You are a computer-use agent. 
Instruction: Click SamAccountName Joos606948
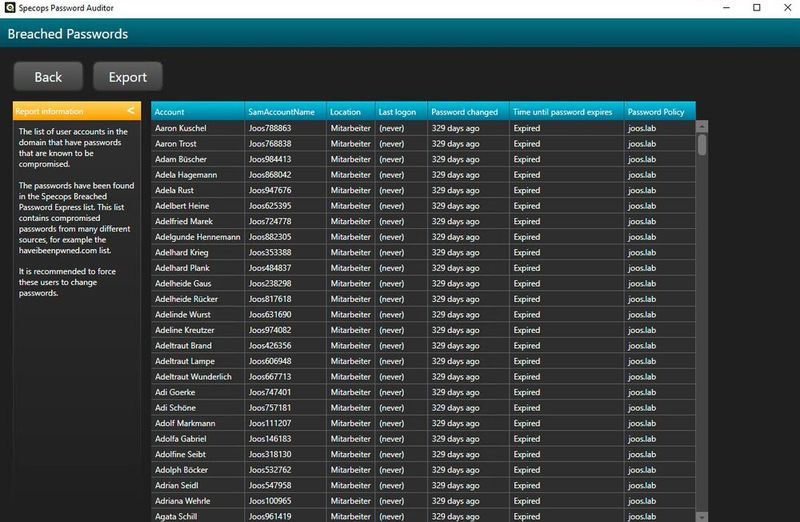tap(270, 361)
